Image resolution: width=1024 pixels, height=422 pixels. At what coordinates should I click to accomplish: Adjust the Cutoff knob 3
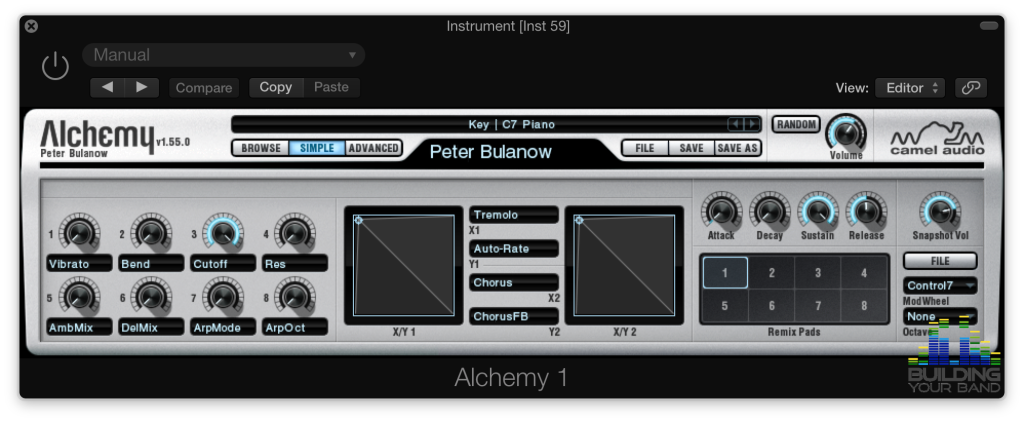pyautogui.click(x=223, y=231)
